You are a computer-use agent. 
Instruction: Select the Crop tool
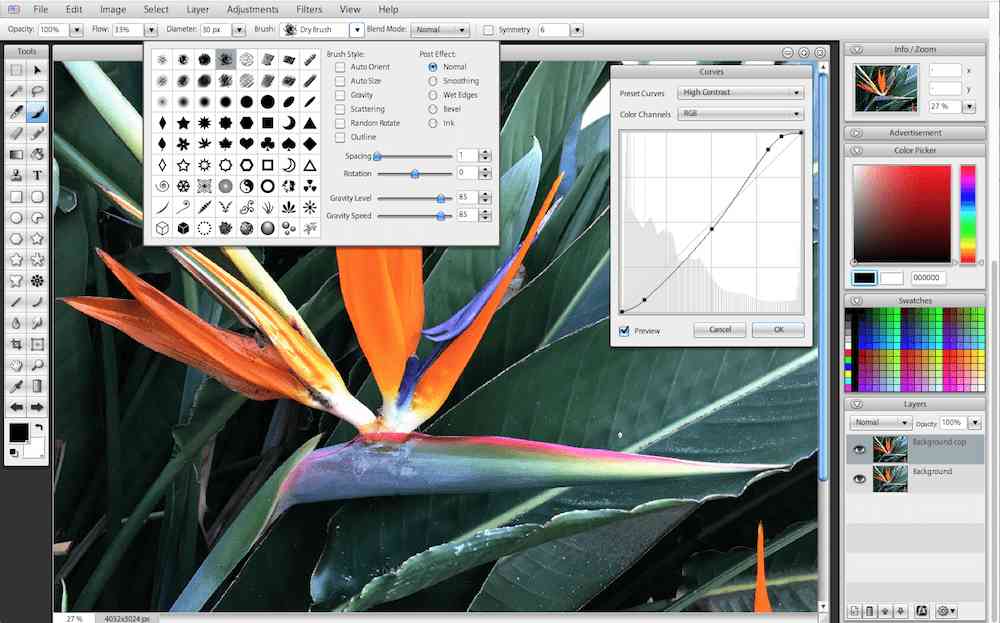pyautogui.click(x=16, y=344)
